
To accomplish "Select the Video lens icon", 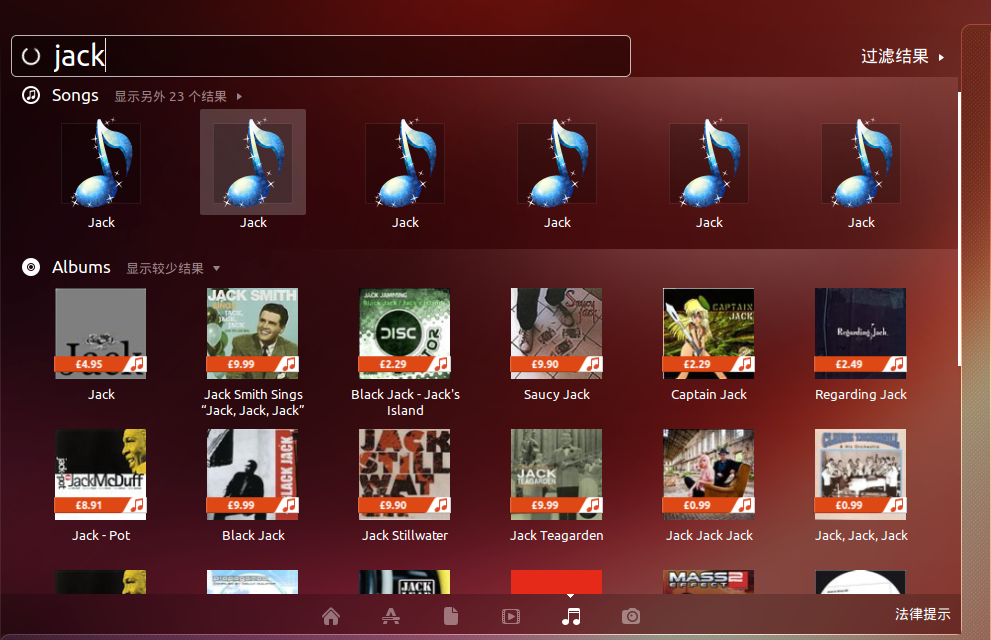I will pos(511,616).
